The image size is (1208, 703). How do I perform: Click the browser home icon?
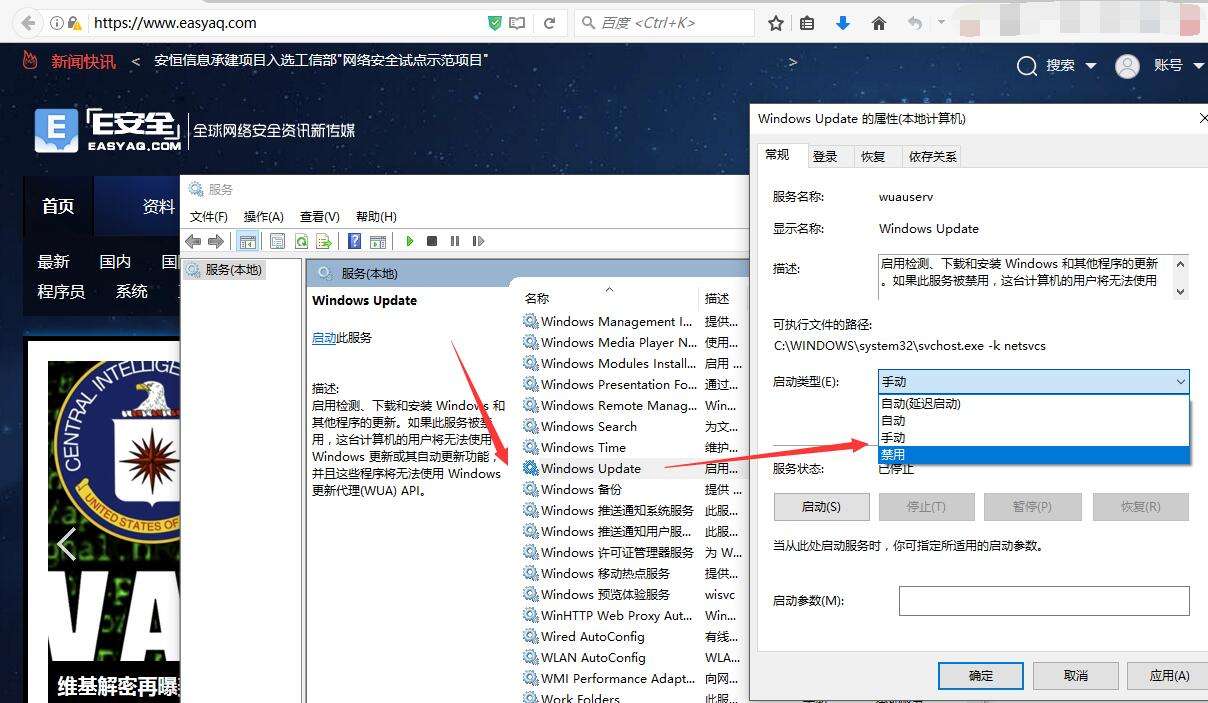(x=879, y=22)
